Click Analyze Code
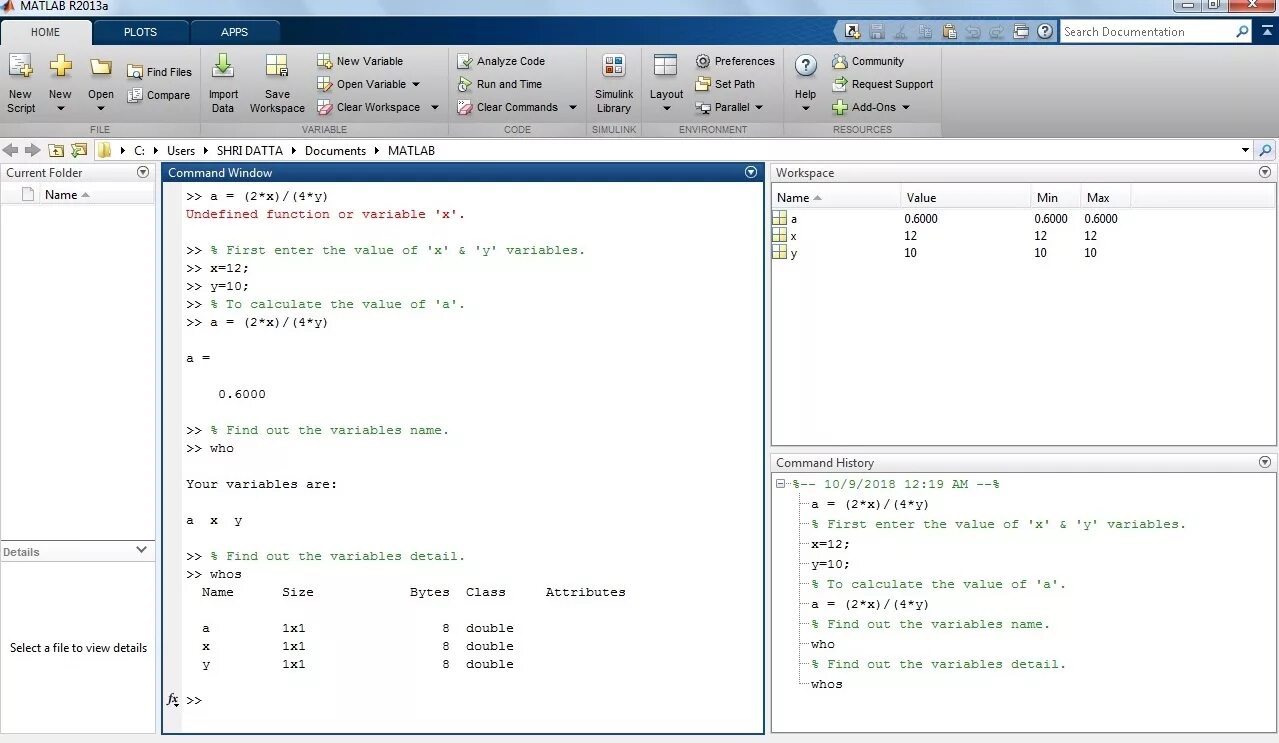 point(501,61)
